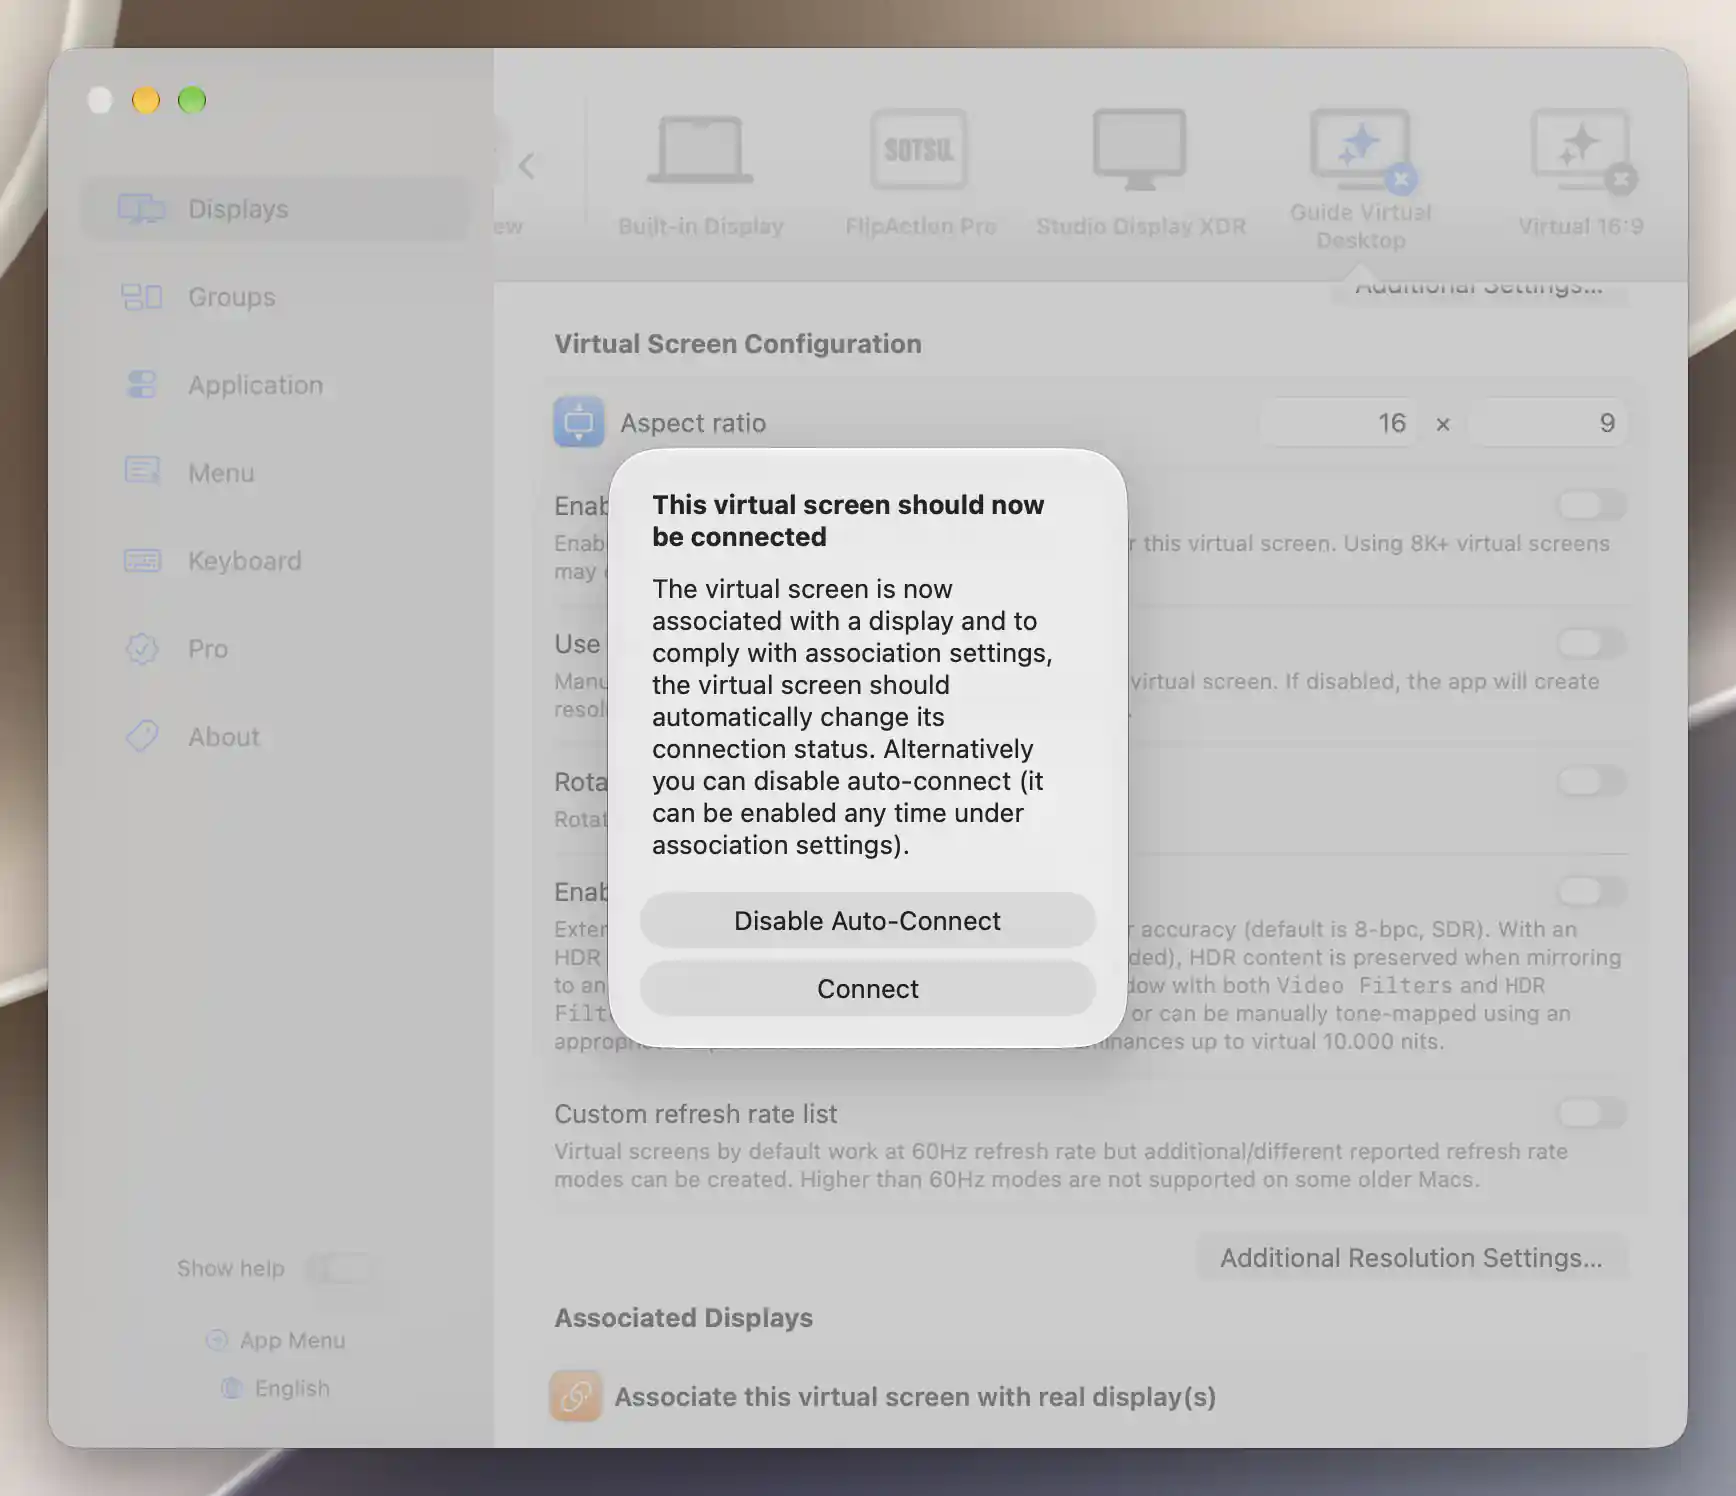Click the globe icon beside App Menu
This screenshot has width=1736, height=1496.
[x=217, y=1340]
